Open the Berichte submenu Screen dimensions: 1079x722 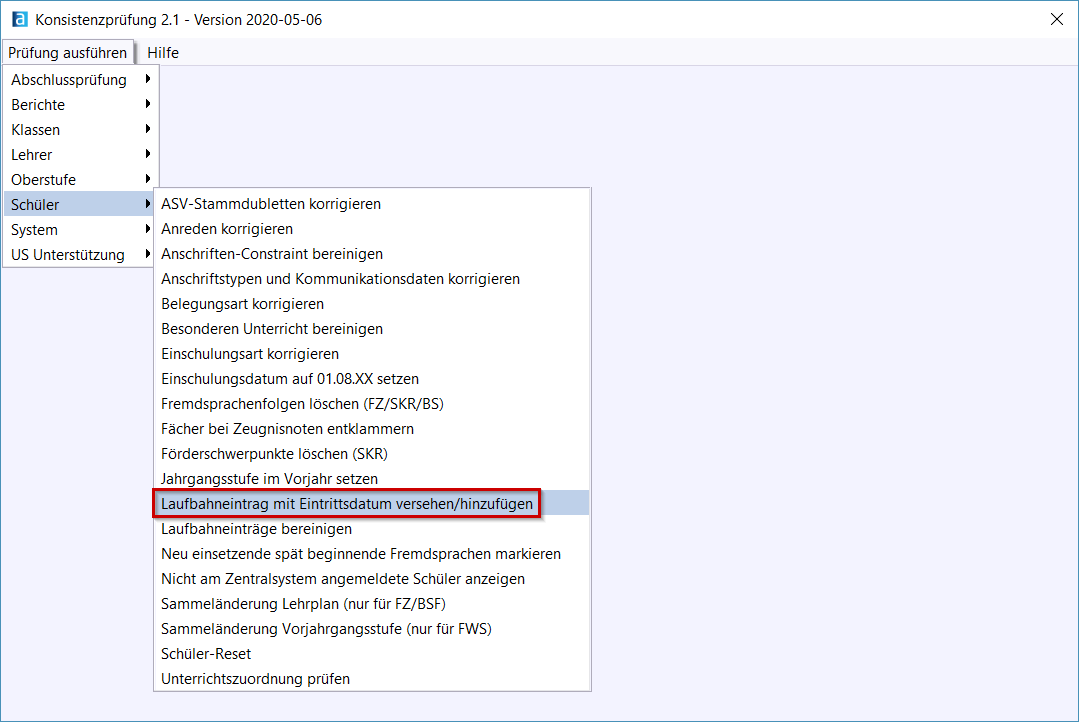pos(81,105)
